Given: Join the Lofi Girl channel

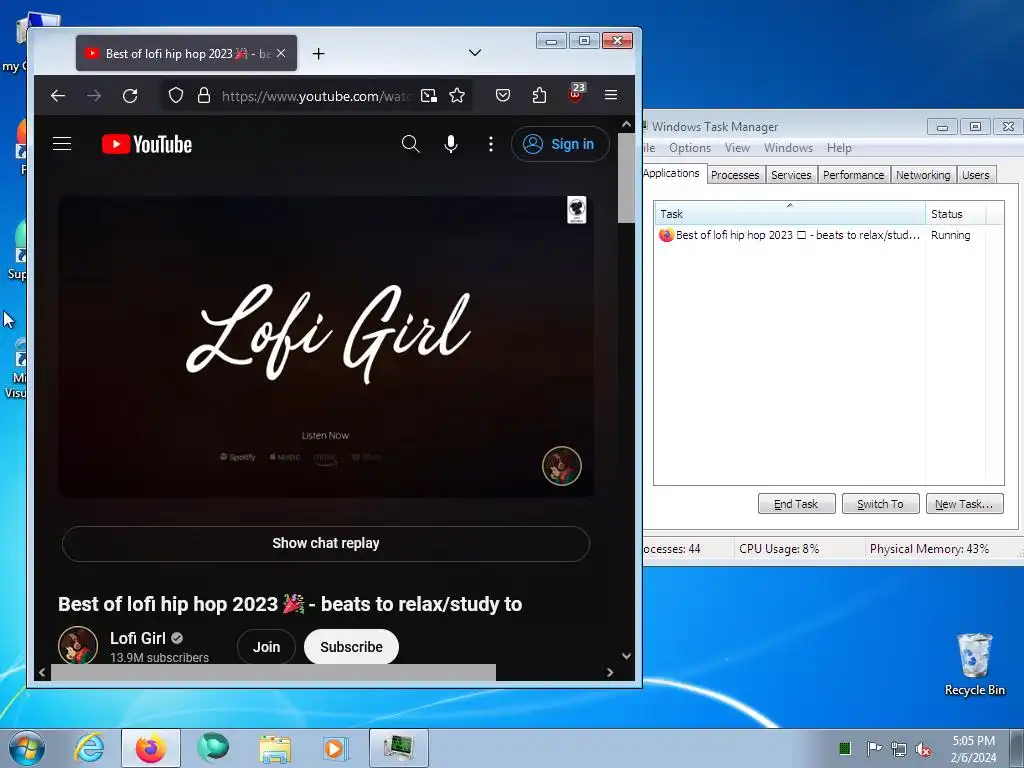Looking at the screenshot, I should [x=266, y=647].
